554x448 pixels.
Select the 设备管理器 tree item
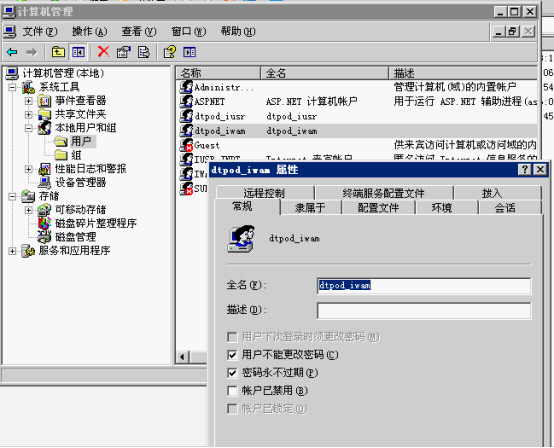[81, 183]
